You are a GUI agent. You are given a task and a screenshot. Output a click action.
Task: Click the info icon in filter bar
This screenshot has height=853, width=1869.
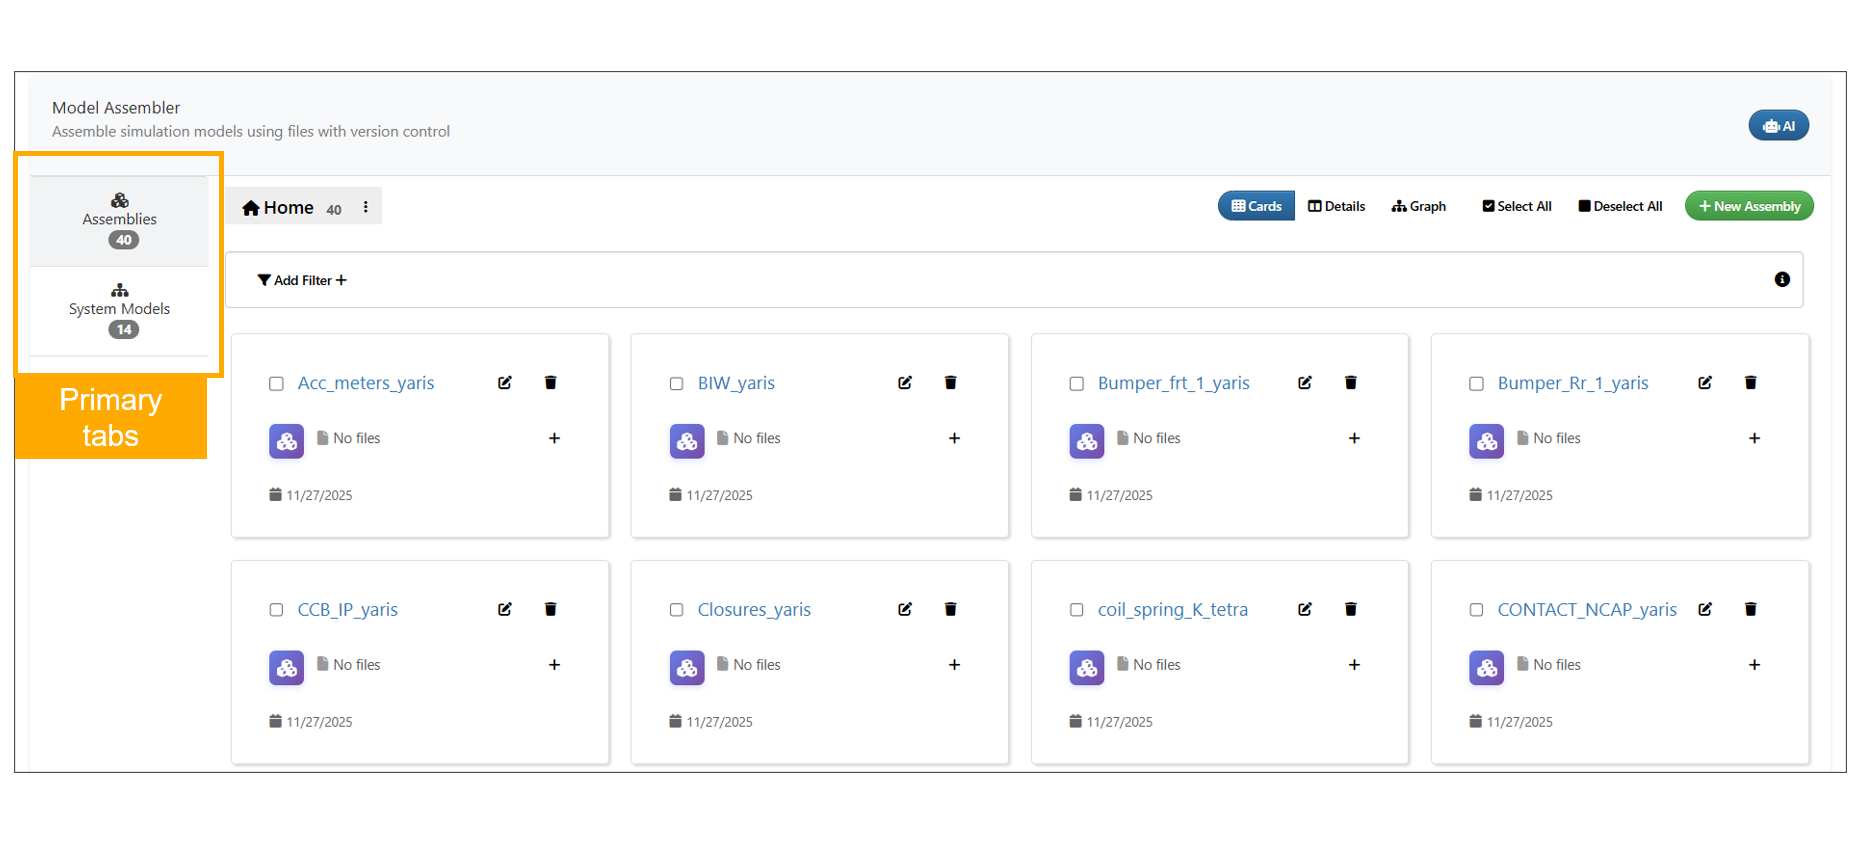[1781, 280]
